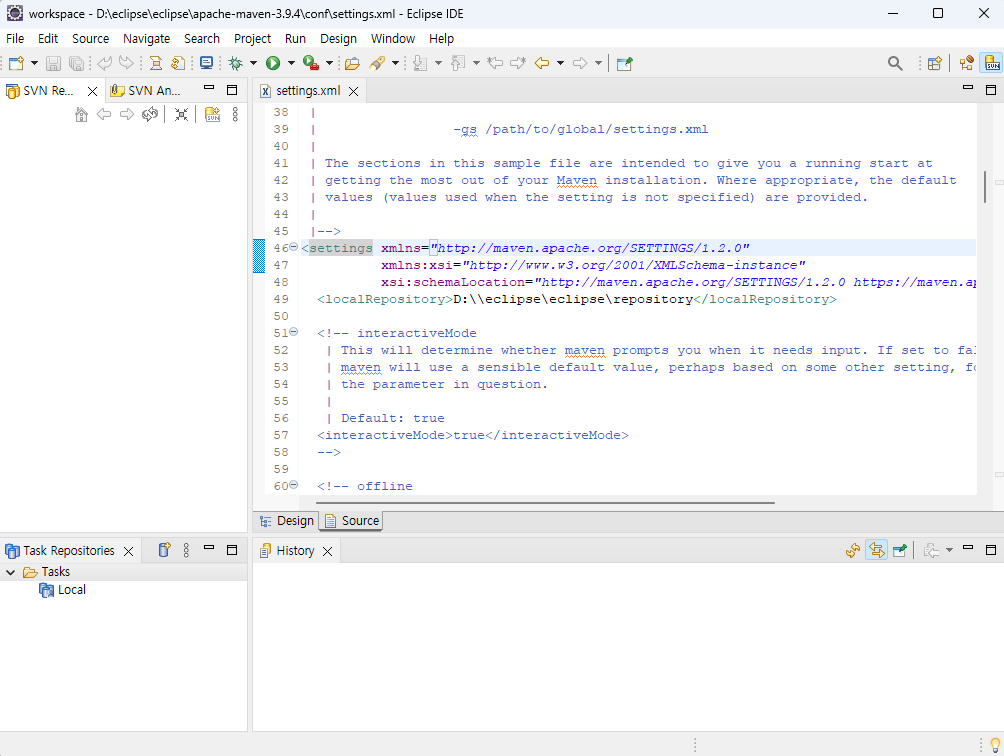Click the Save icon in toolbar
The width and height of the screenshot is (1004, 756).
point(53,63)
